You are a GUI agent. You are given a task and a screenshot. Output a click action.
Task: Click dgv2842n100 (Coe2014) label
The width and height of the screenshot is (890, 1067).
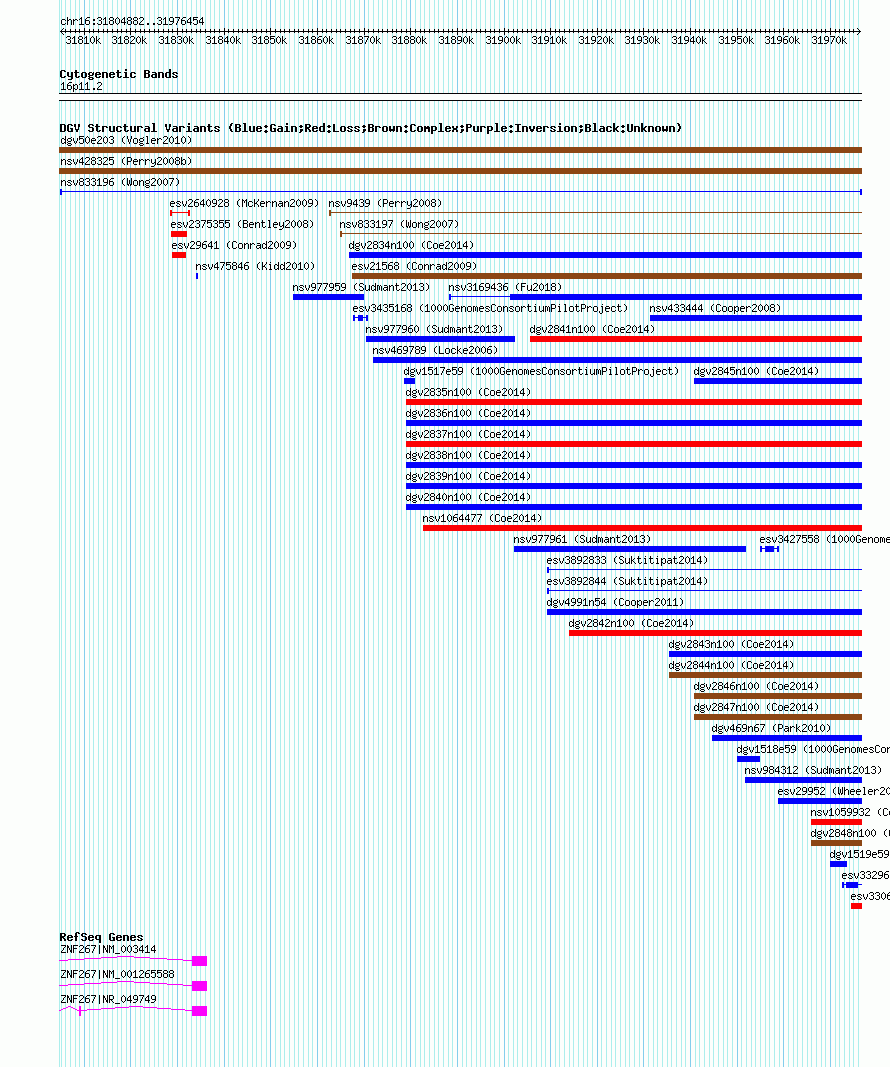[x=631, y=623]
